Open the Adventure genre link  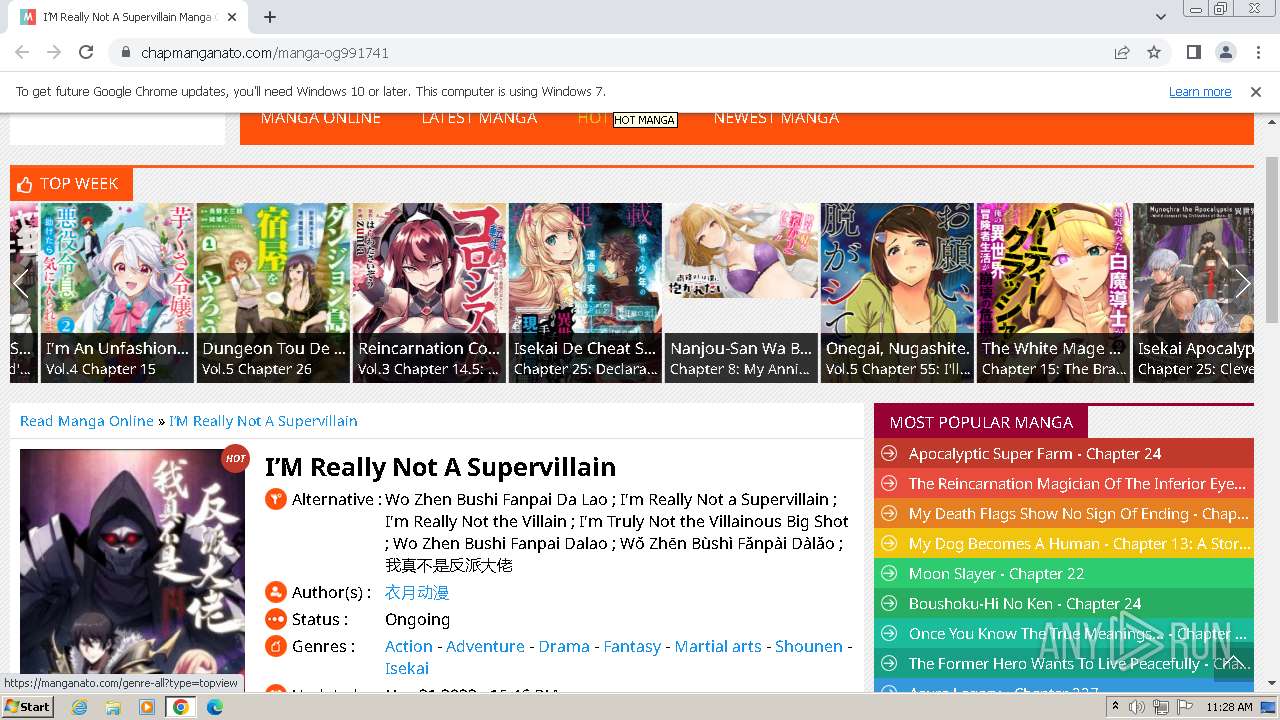(485, 647)
